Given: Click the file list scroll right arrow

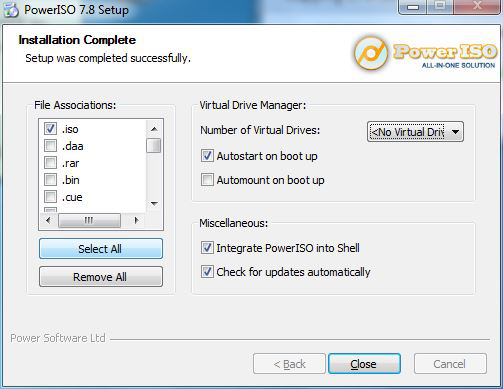Looking at the screenshot, I should [x=136, y=220].
